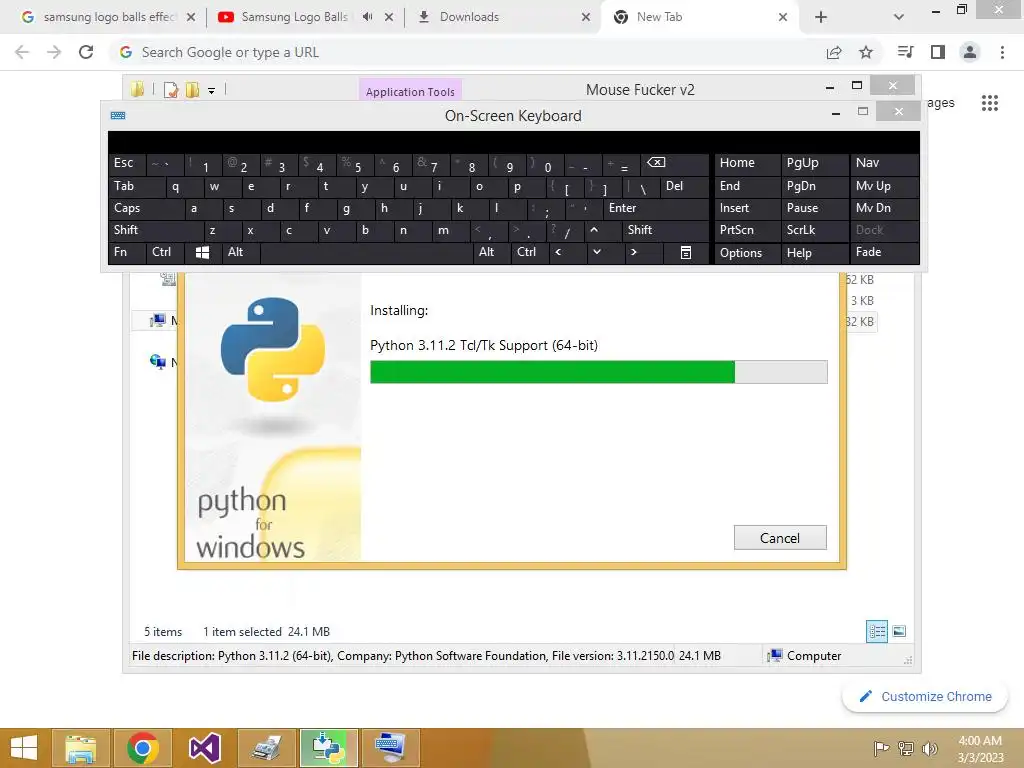Image resolution: width=1024 pixels, height=768 pixels.
Task: Click the Python install progress bar
Action: (x=598, y=372)
